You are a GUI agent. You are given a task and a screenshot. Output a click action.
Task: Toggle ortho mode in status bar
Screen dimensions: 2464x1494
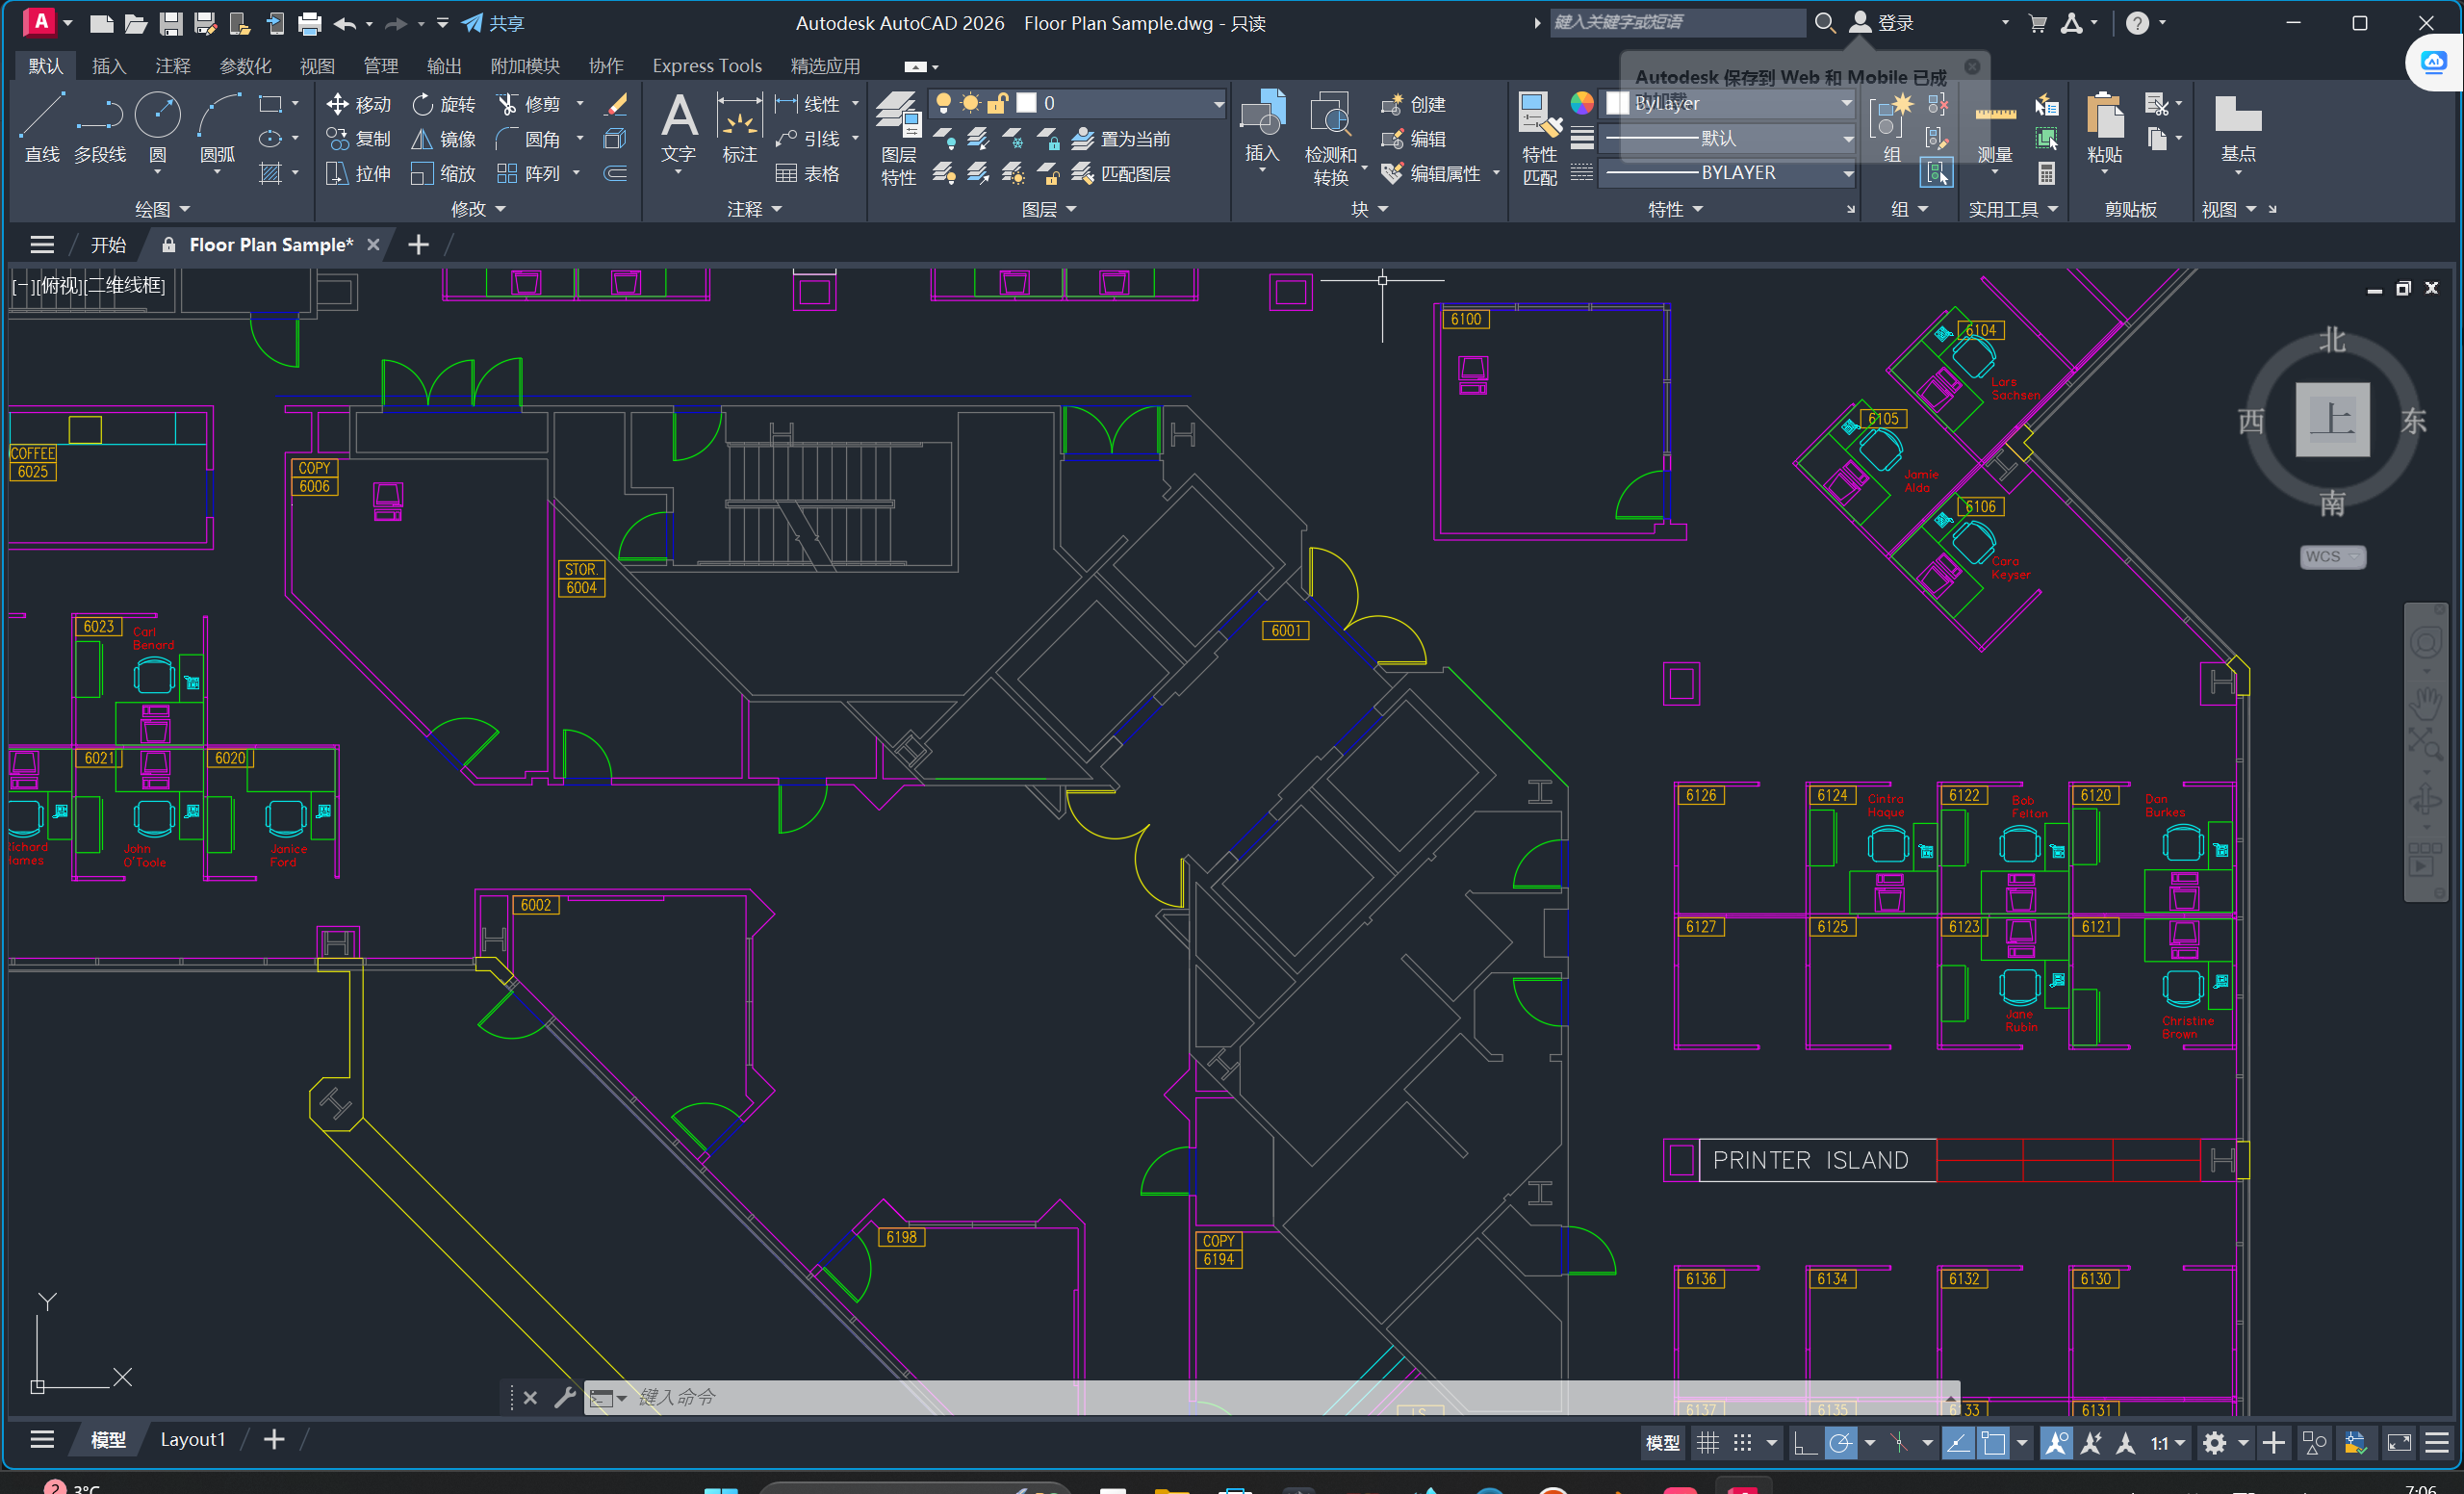click(1805, 1442)
